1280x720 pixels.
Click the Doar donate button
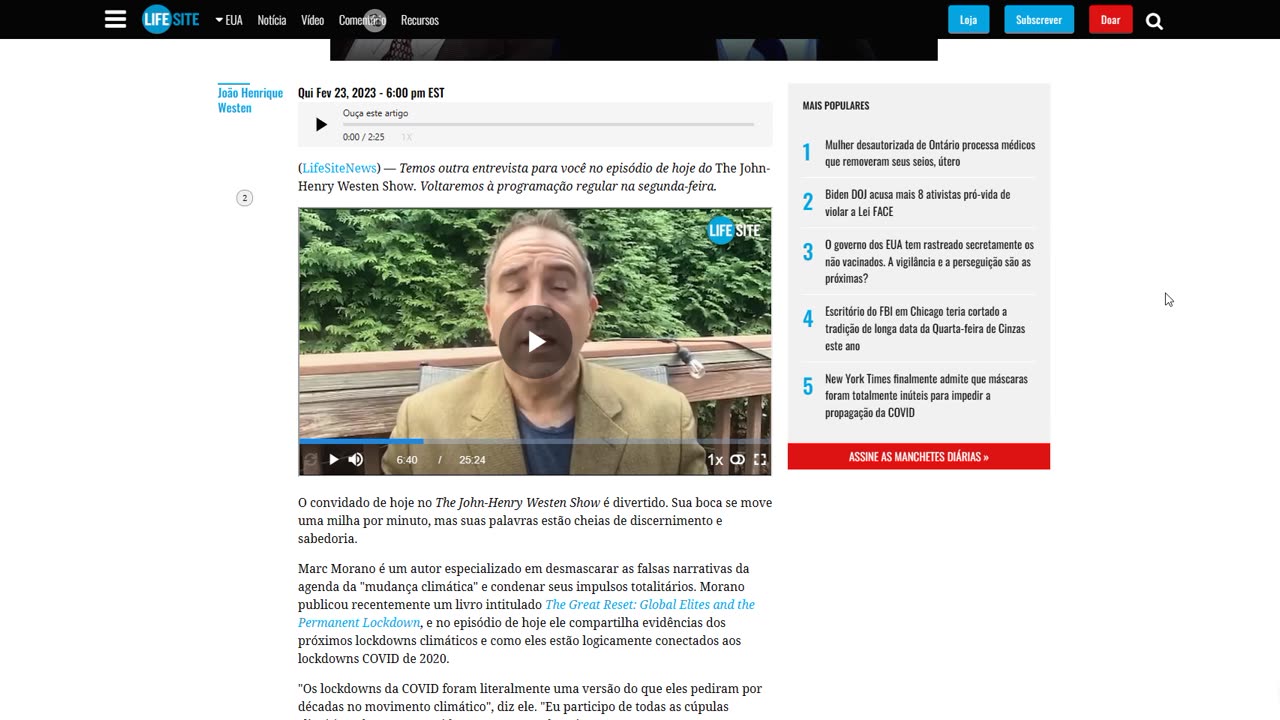pyautogui.click(x=1110, y=20)
